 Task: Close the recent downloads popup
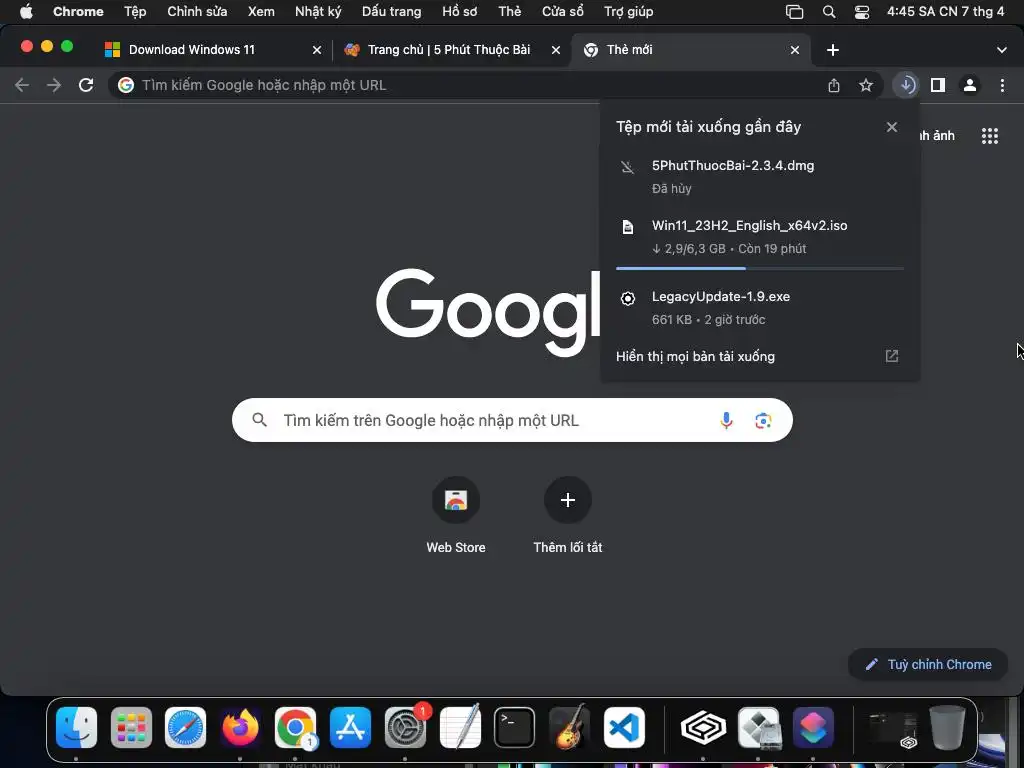point(891,127)
